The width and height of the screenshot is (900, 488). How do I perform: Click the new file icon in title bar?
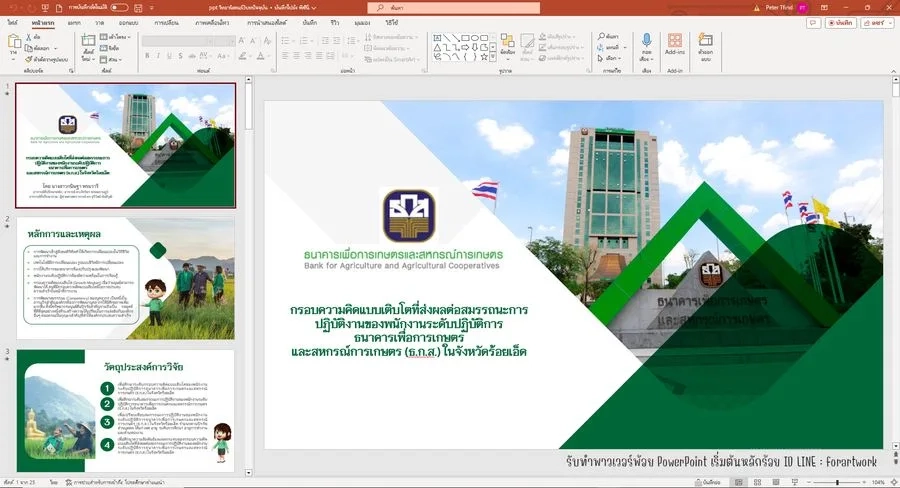coord(59,7)
